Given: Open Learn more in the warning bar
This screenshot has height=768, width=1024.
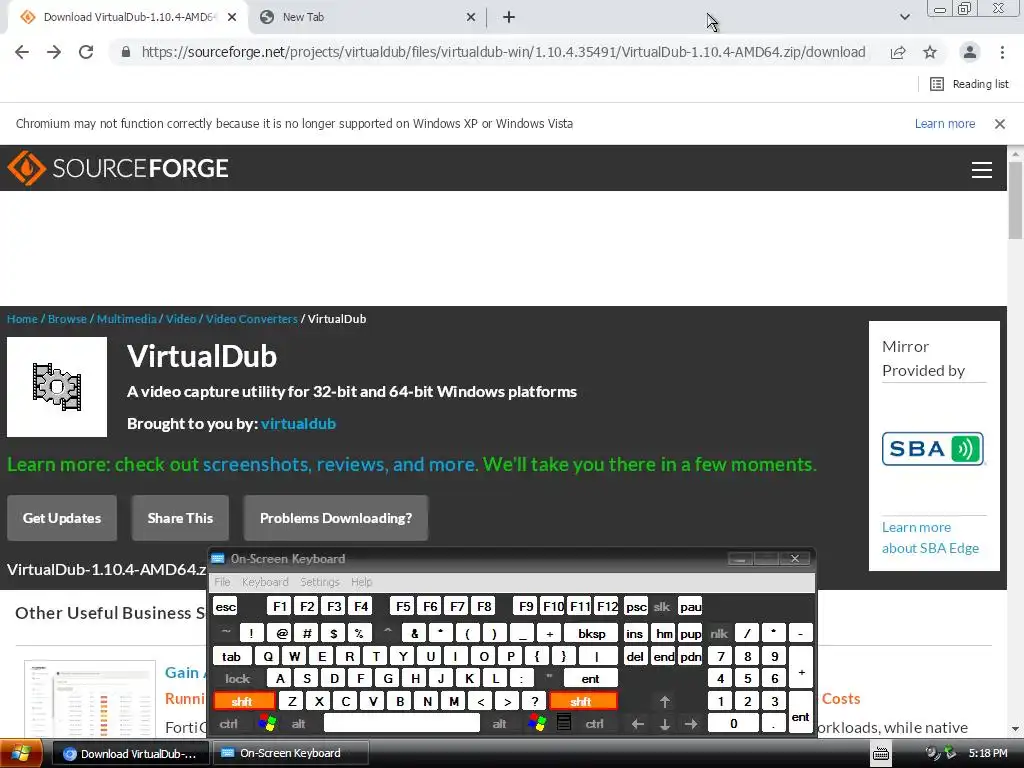Looking at the screenshot, I should click(x=944, y=123).
